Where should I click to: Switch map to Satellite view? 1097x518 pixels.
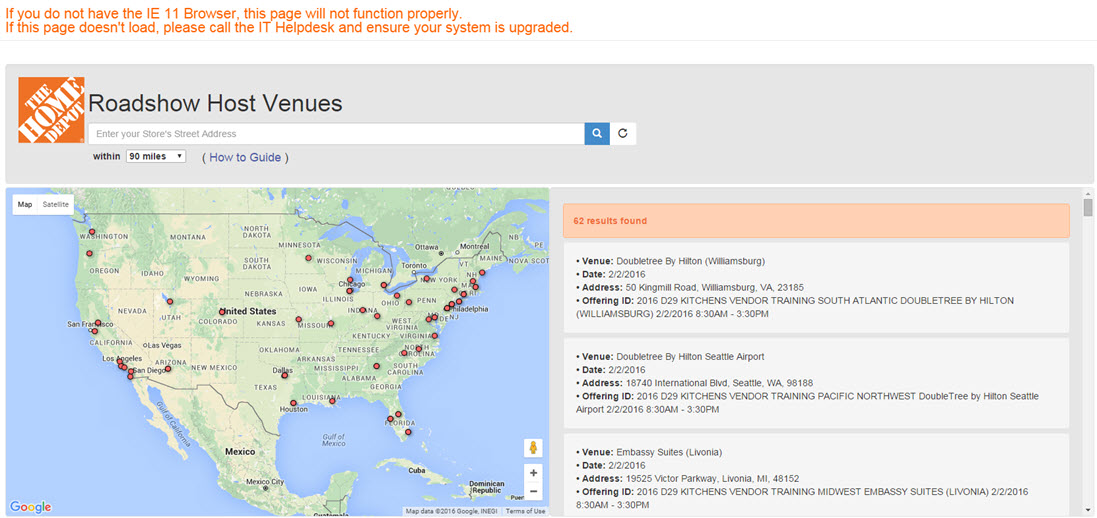[56, 204]
